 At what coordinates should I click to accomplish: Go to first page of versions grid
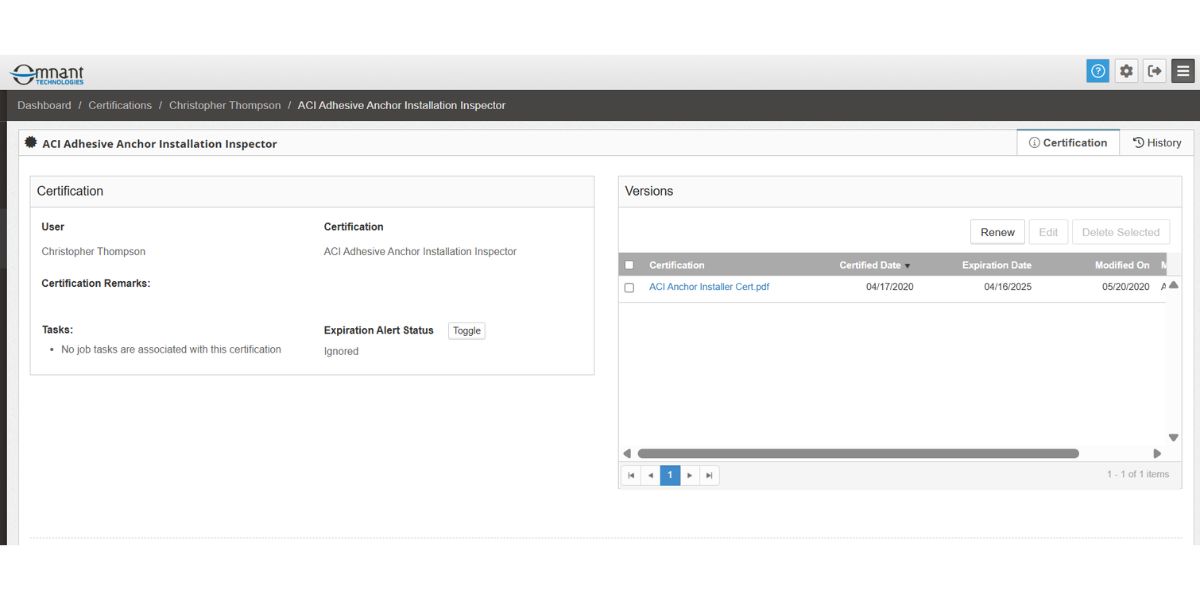tap(631, 475)
